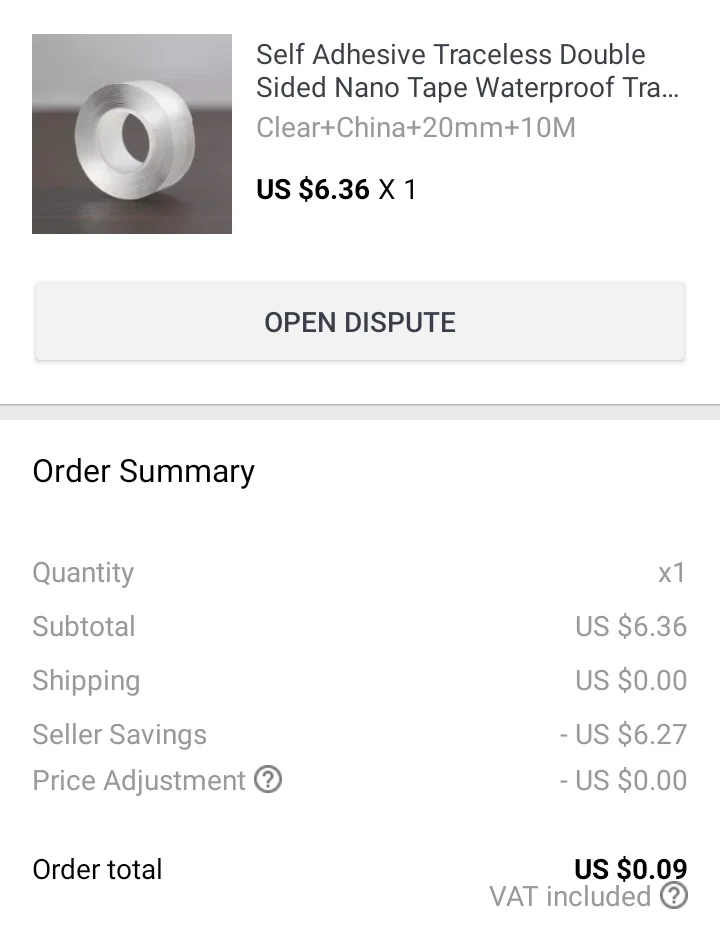Select the Shipping cost US $0.00
The width and height of the screenshot is (720, 948).
(x=631, y=681)
